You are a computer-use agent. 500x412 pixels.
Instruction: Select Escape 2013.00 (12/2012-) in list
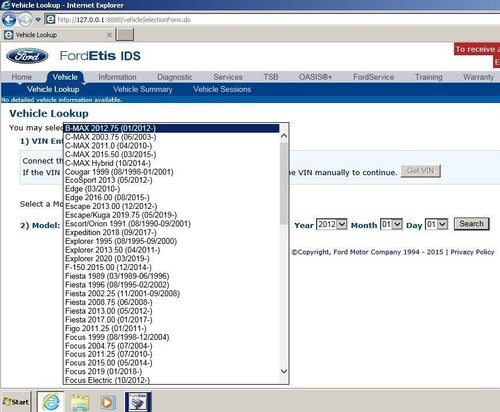172,206
